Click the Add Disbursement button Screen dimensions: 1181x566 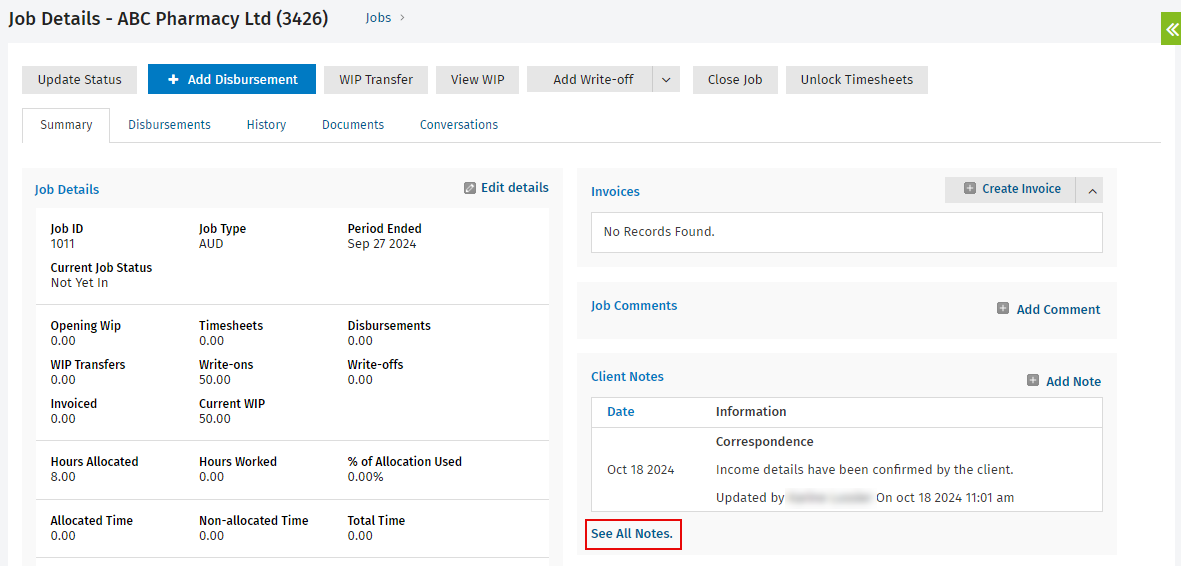pos(232,79)
